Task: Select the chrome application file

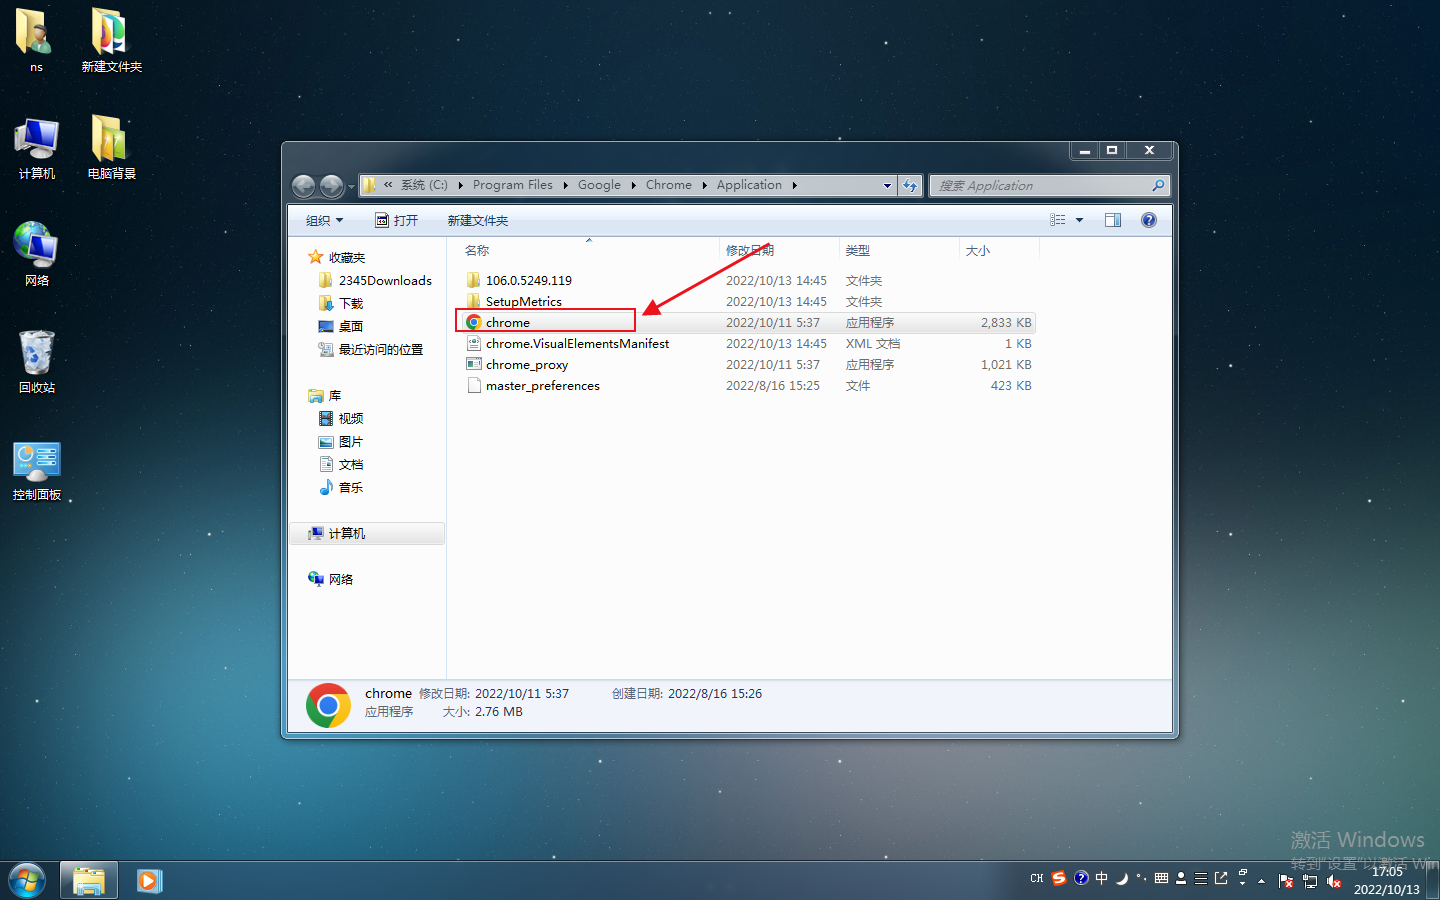Action: point(747,322)
